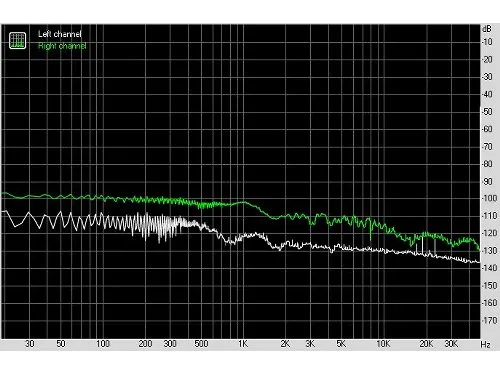The height and width of the screenshot is (375, 500).
Task: Click the "1K" frequency label
Action: 243,344
